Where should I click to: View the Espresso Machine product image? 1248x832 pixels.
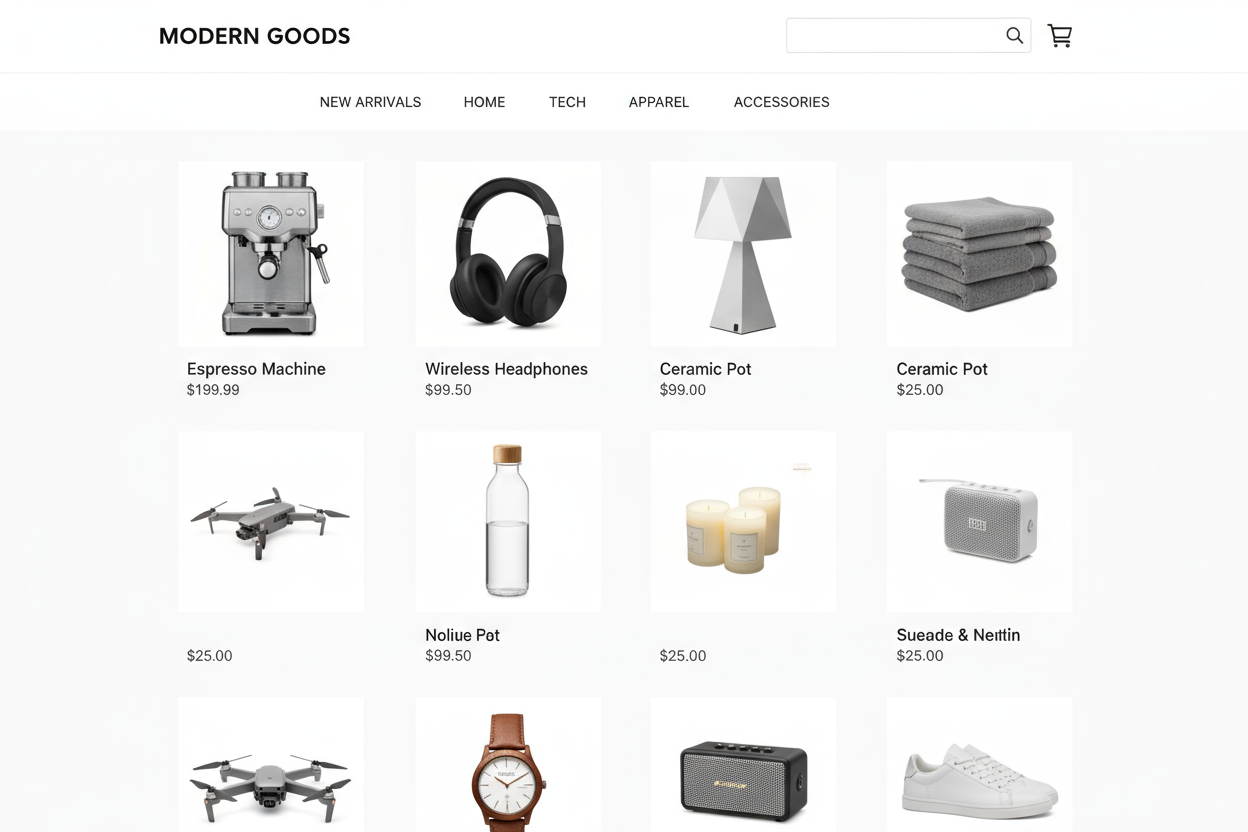271,254
